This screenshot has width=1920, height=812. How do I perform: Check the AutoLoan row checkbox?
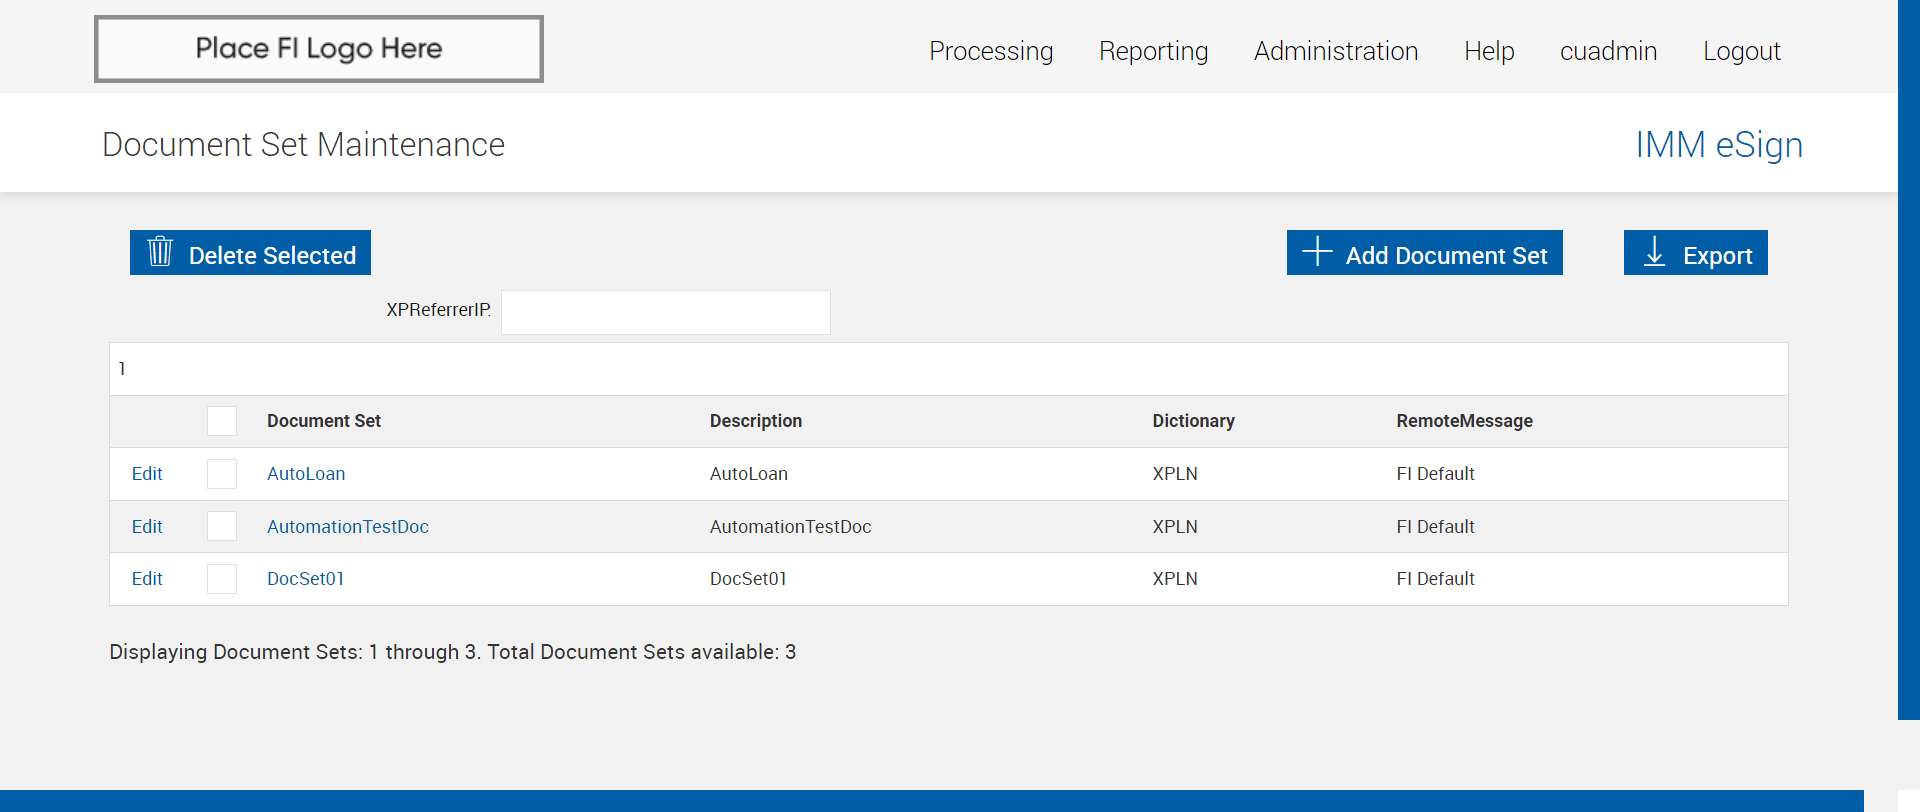[x=222, y=474]
